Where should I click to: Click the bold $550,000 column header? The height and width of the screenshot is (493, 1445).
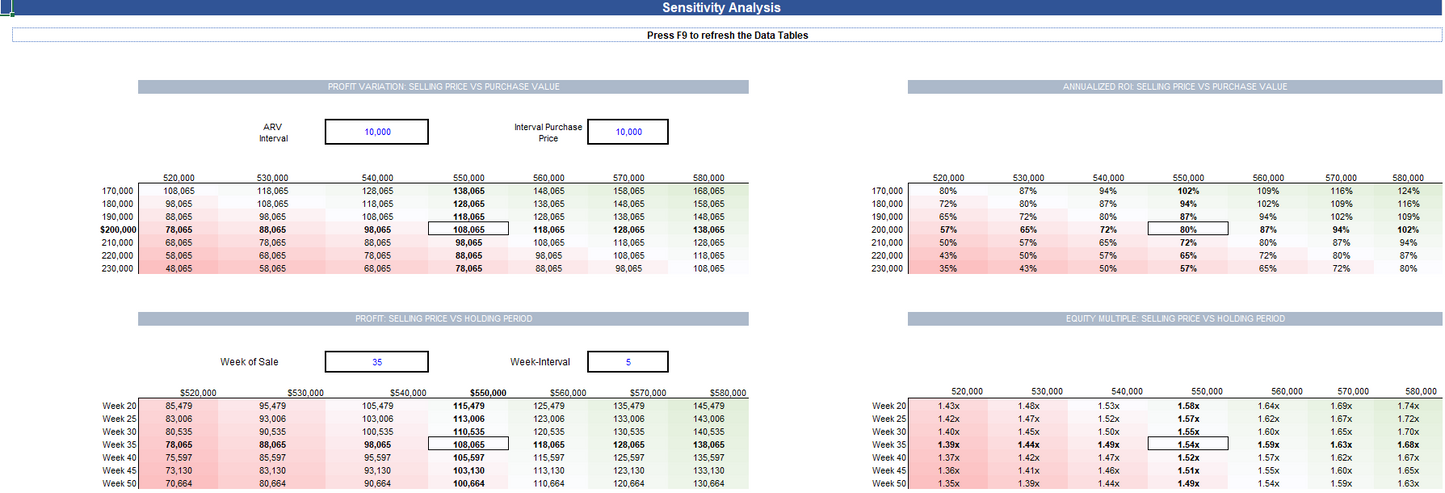(x=488, y=393)
